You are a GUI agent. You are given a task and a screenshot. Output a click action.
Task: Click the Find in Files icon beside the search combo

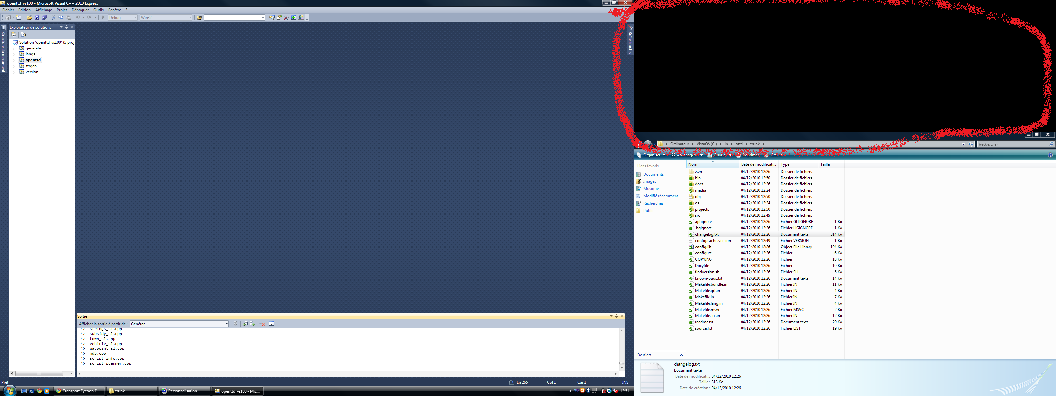(x=199, y=18)
